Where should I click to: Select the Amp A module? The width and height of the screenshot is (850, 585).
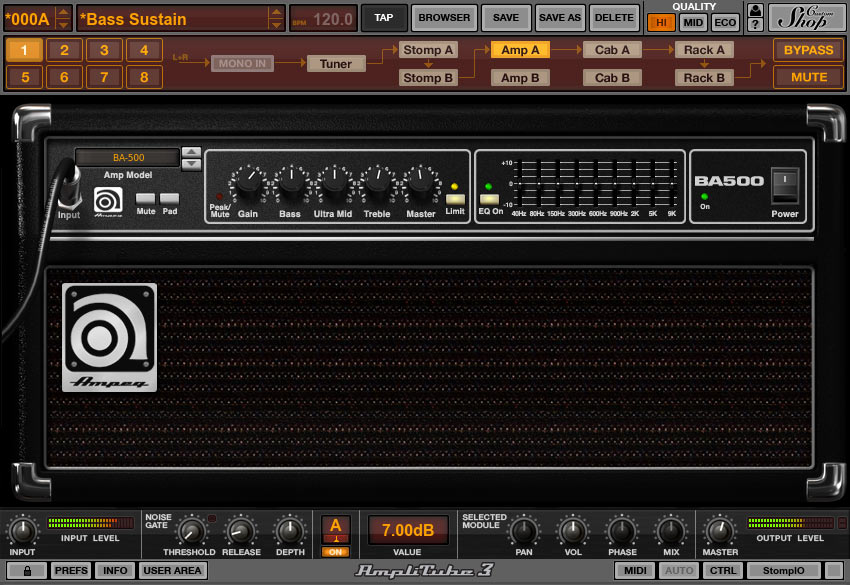tap(520, 50)
